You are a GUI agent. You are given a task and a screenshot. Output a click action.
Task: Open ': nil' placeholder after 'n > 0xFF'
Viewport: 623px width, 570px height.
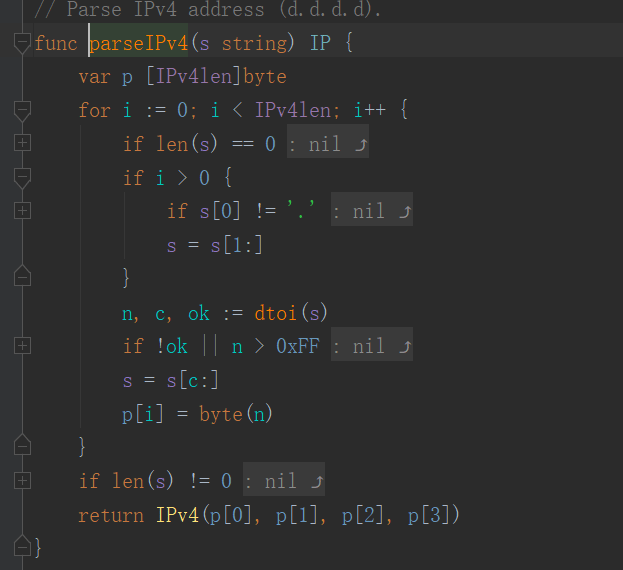coord(372,346)
